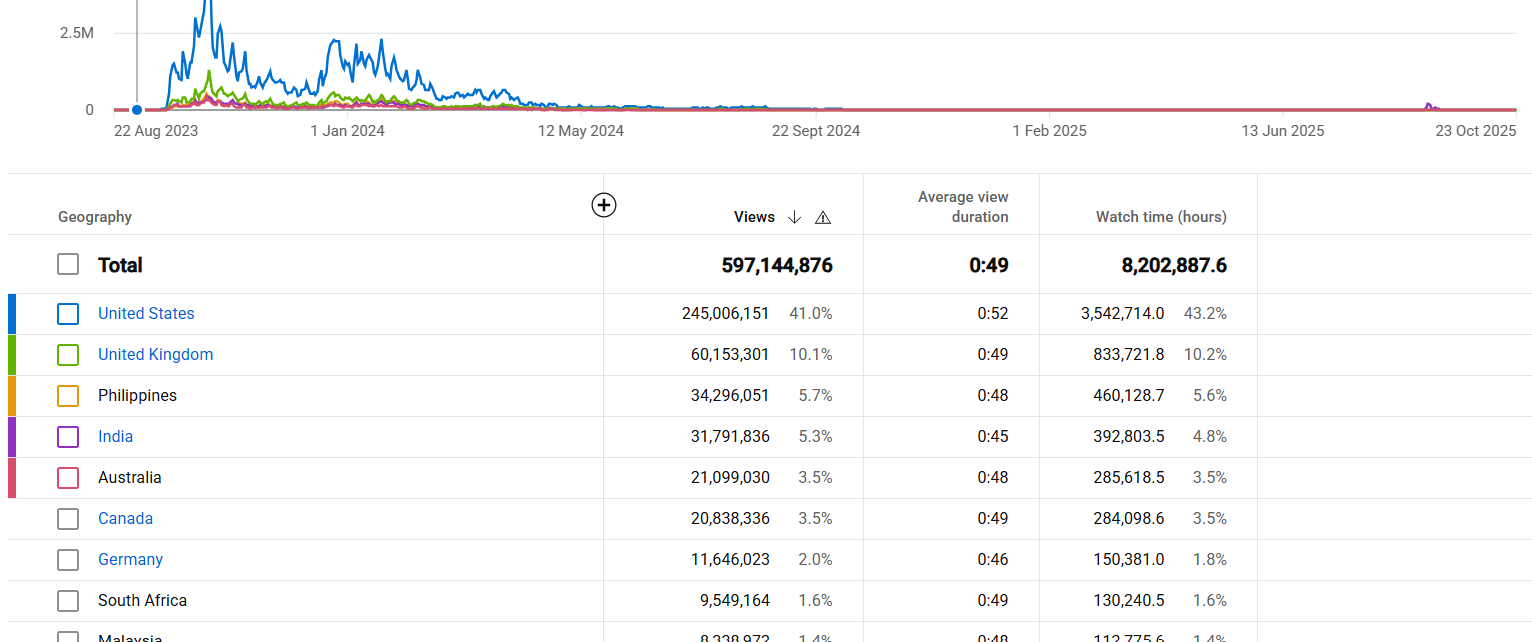Open the Canada geography link
Screen dimensions: 1532x642
[125, 518]
